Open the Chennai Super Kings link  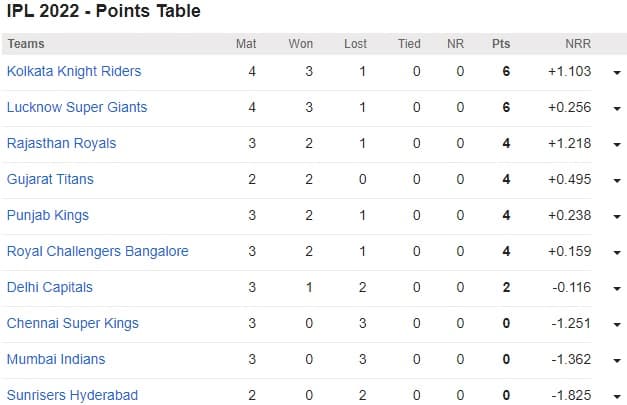point(73,324)
